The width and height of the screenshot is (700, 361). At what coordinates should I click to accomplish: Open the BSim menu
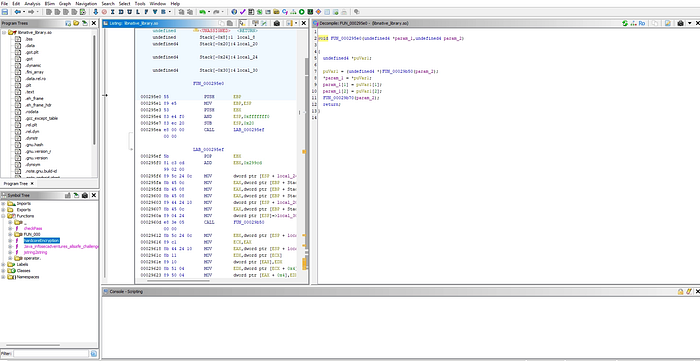coord(49,3)
